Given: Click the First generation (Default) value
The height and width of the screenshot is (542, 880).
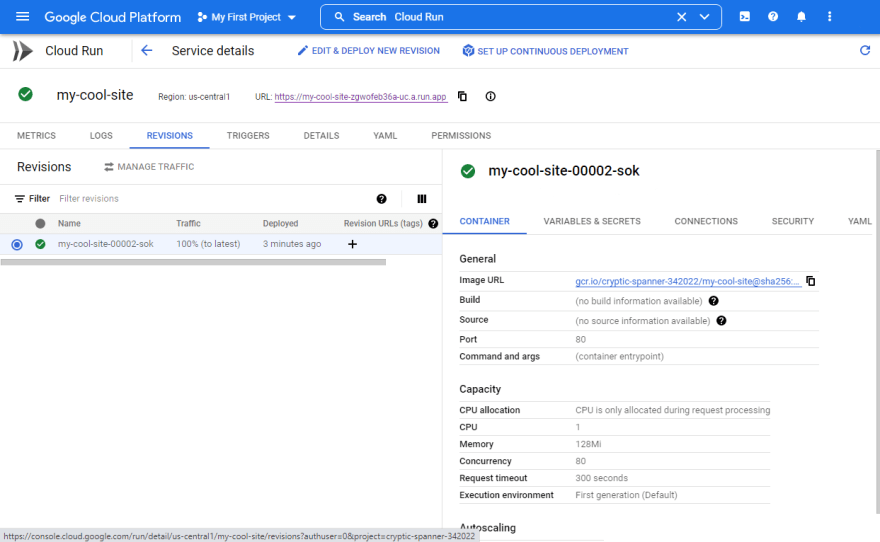Looking at the screenshot, I should (626, 495).
